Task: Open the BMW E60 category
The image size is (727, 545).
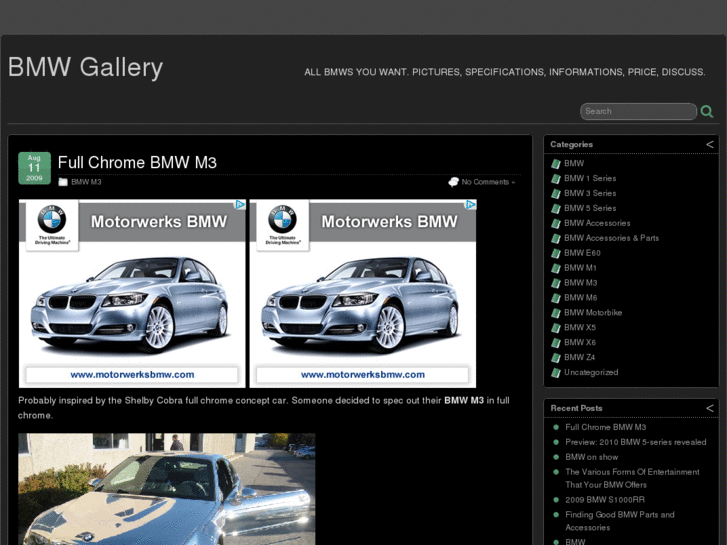Action: (582, 253)
